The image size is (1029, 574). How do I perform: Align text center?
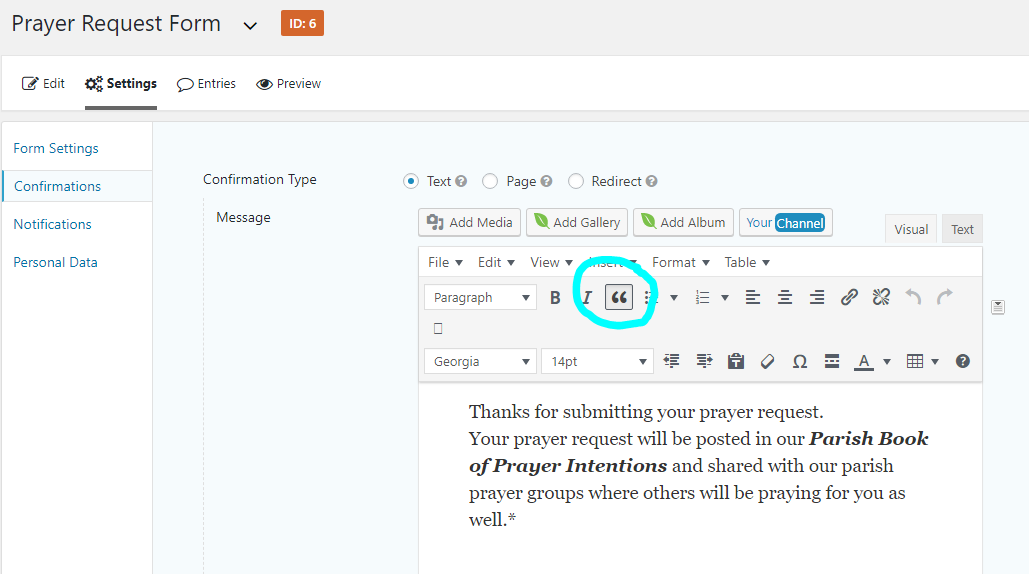[x=785, y=297]
